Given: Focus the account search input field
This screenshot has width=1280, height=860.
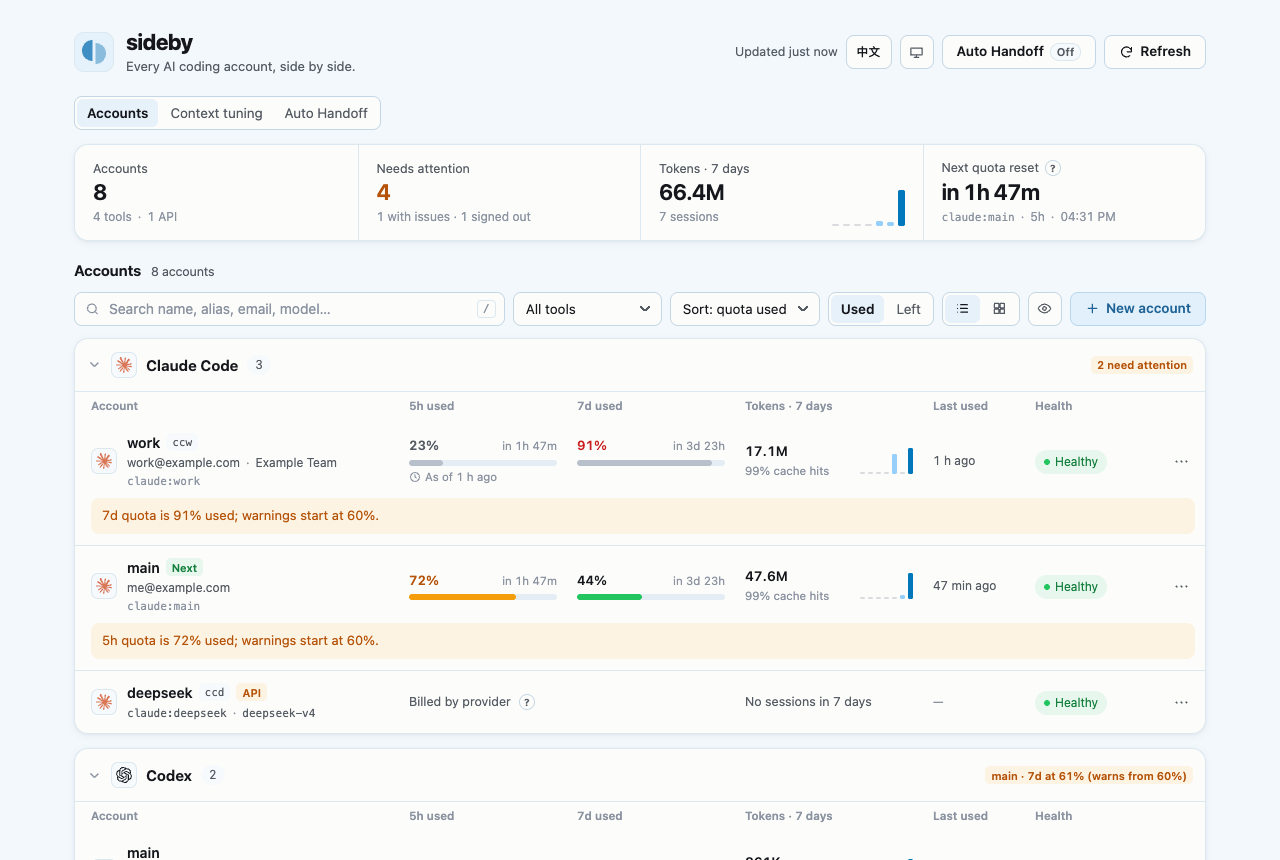Looking at the screenshot, I should click(289, 309).
